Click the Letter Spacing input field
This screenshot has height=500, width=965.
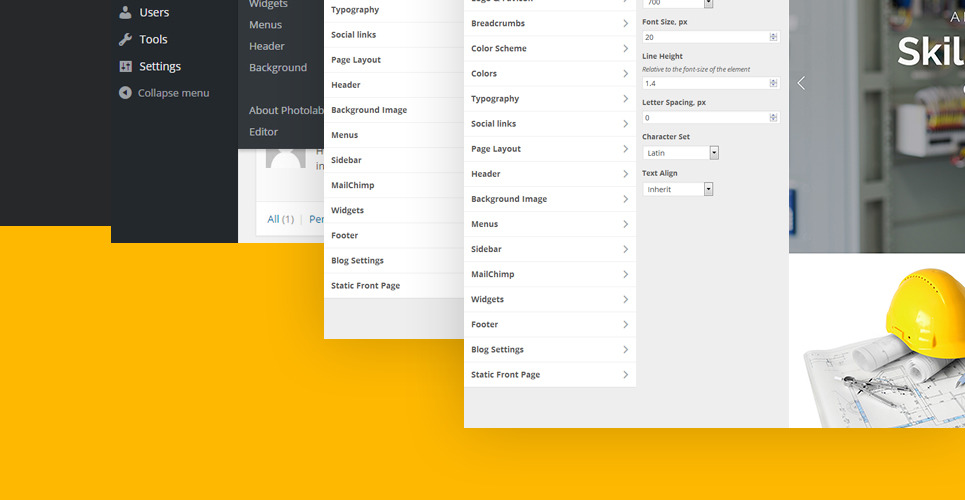(x=704, y=118)
